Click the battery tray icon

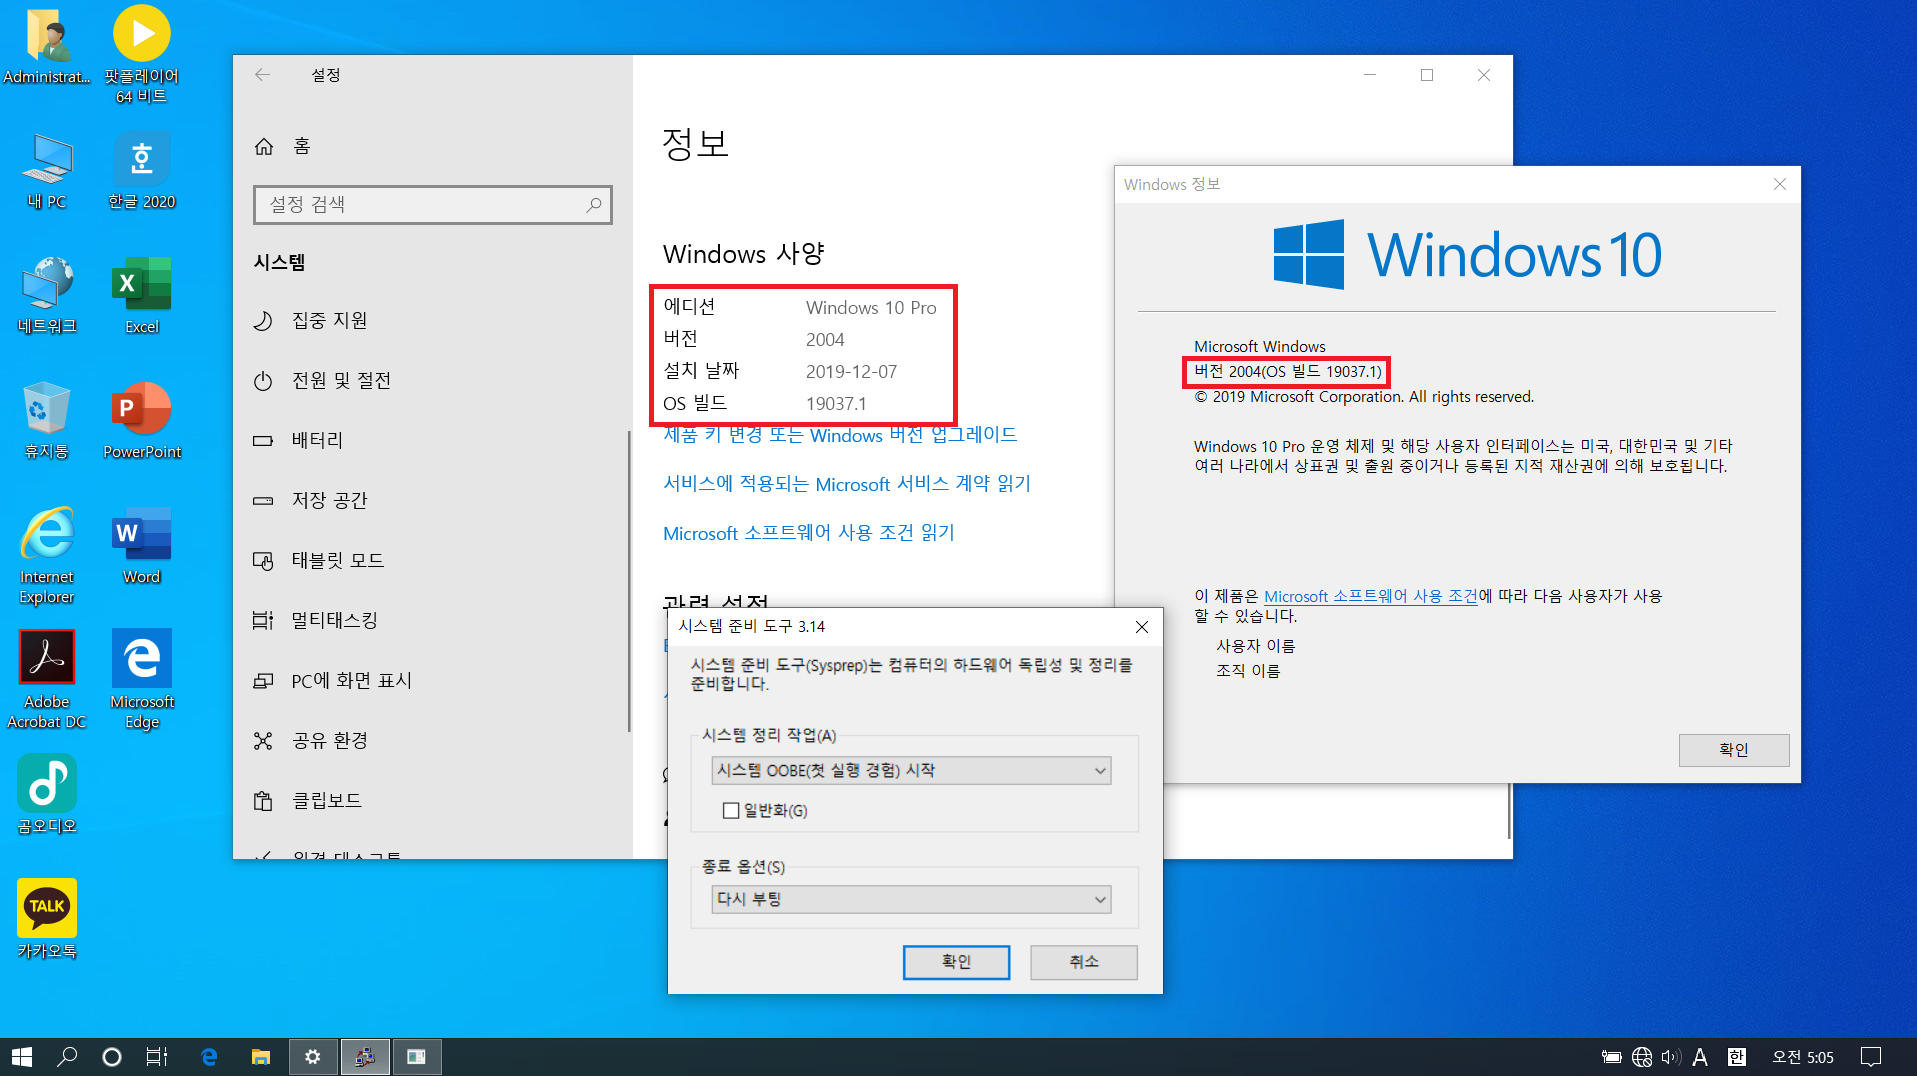1611,1057
